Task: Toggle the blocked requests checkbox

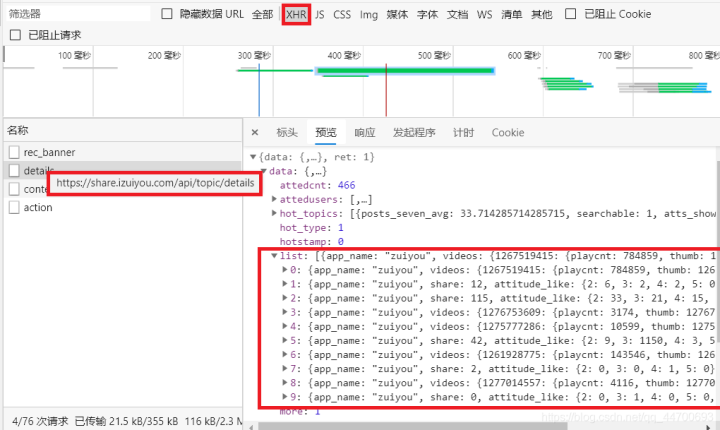Action: pos(15,35)
